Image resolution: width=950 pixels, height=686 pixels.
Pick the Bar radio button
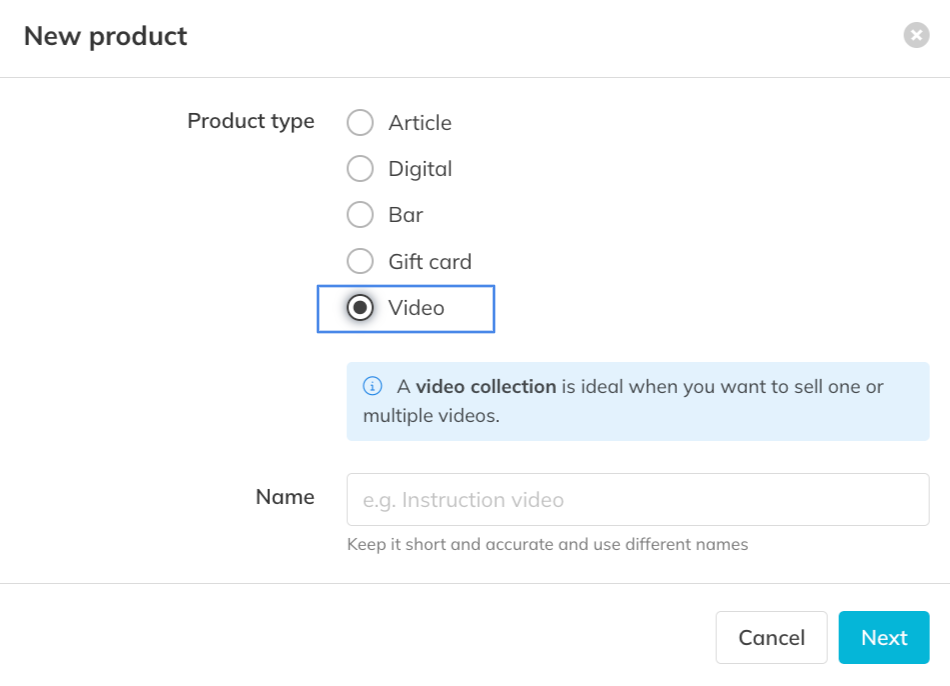click(360, 215)
